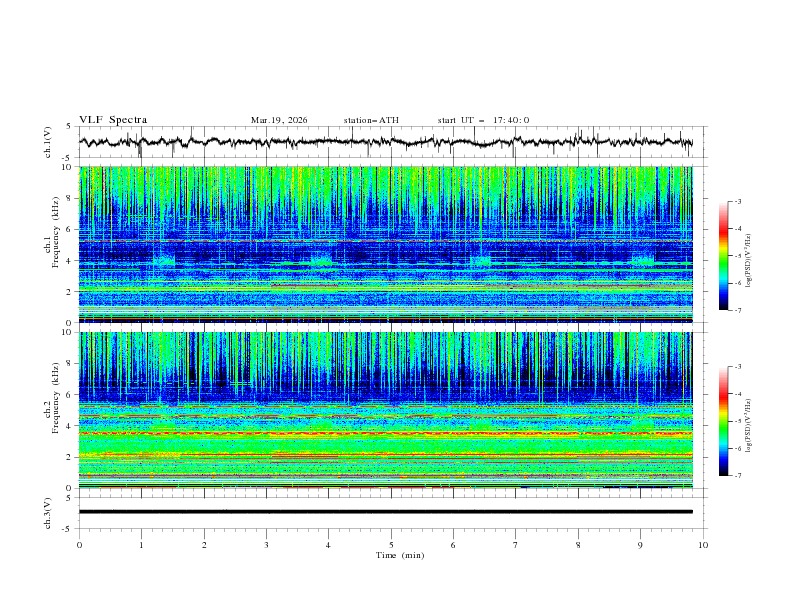The image size is (792, 612).
Task: Click the flat ch.3 voltage trace
Action: tap(386, 512)
